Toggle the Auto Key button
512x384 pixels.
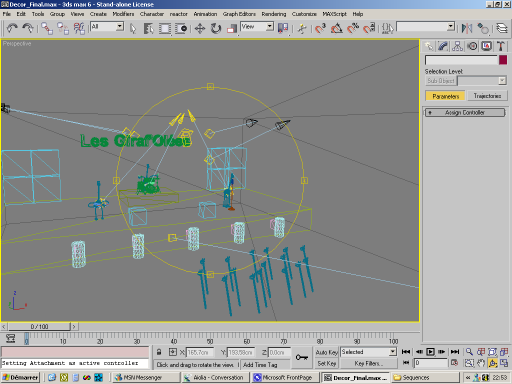[326, 352]
